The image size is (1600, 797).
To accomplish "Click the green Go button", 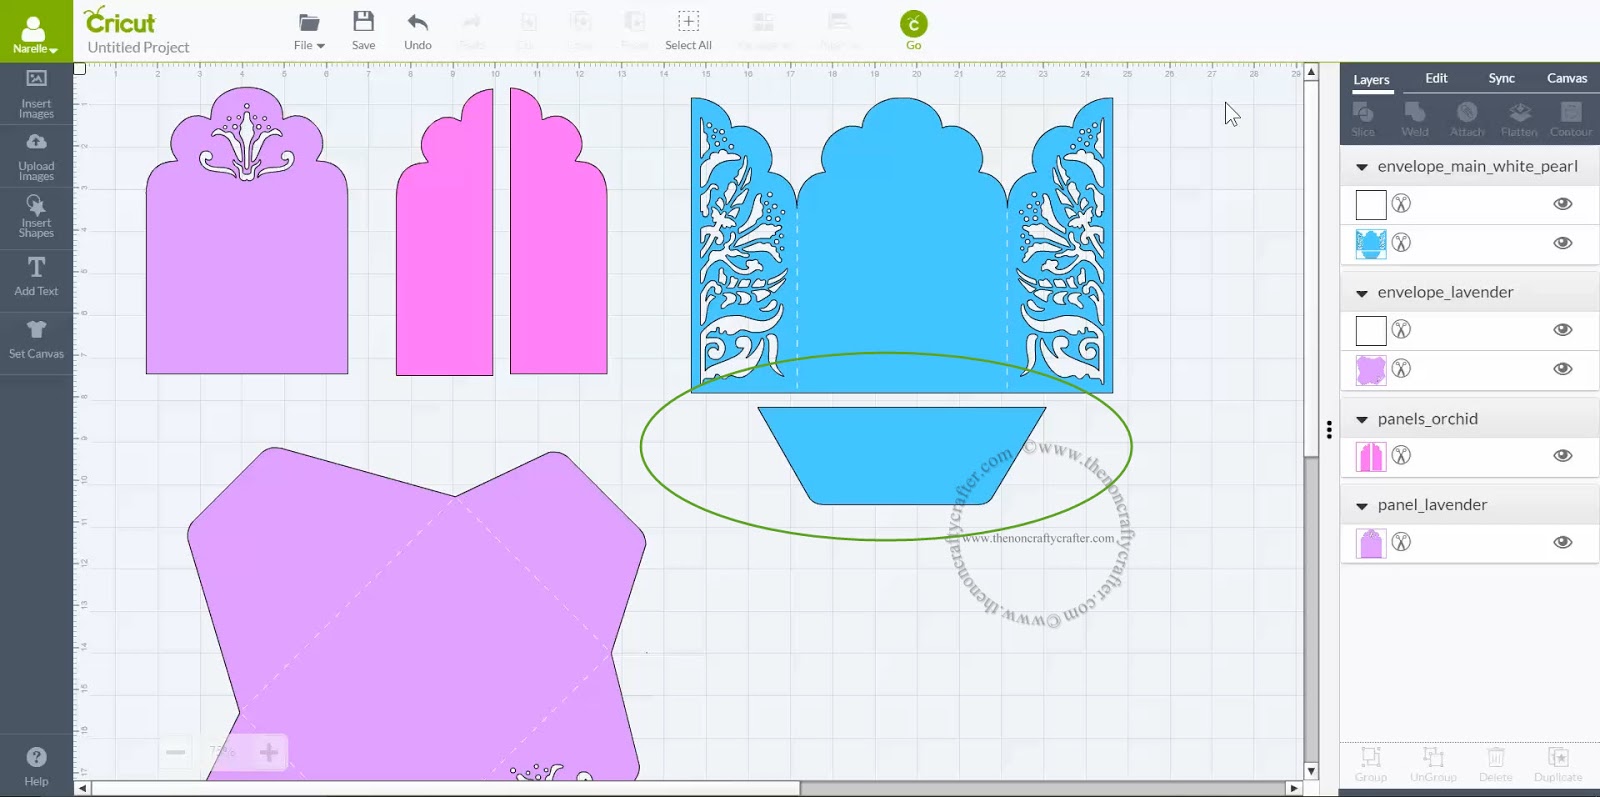I will coord(914,30).
